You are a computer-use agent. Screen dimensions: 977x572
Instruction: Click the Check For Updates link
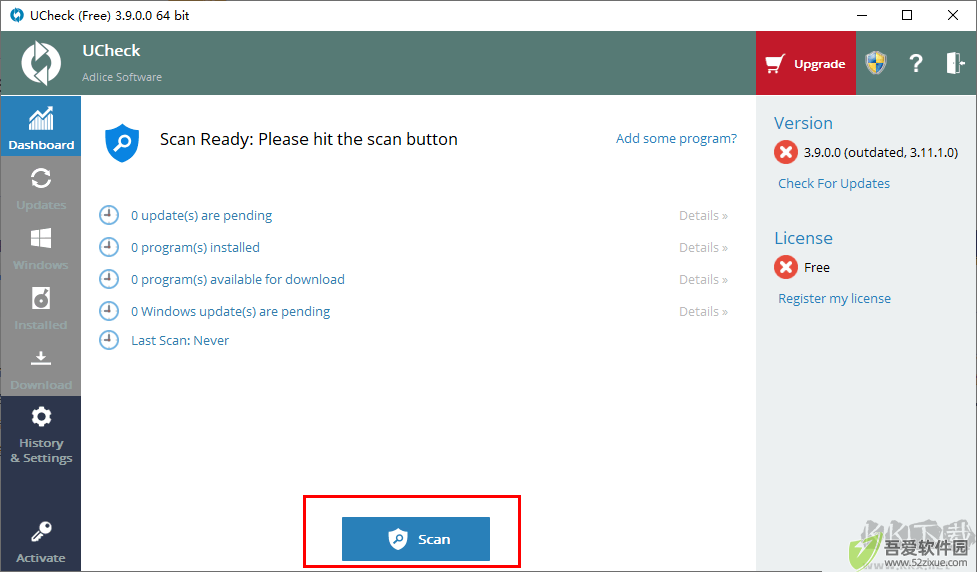[834, 183]
